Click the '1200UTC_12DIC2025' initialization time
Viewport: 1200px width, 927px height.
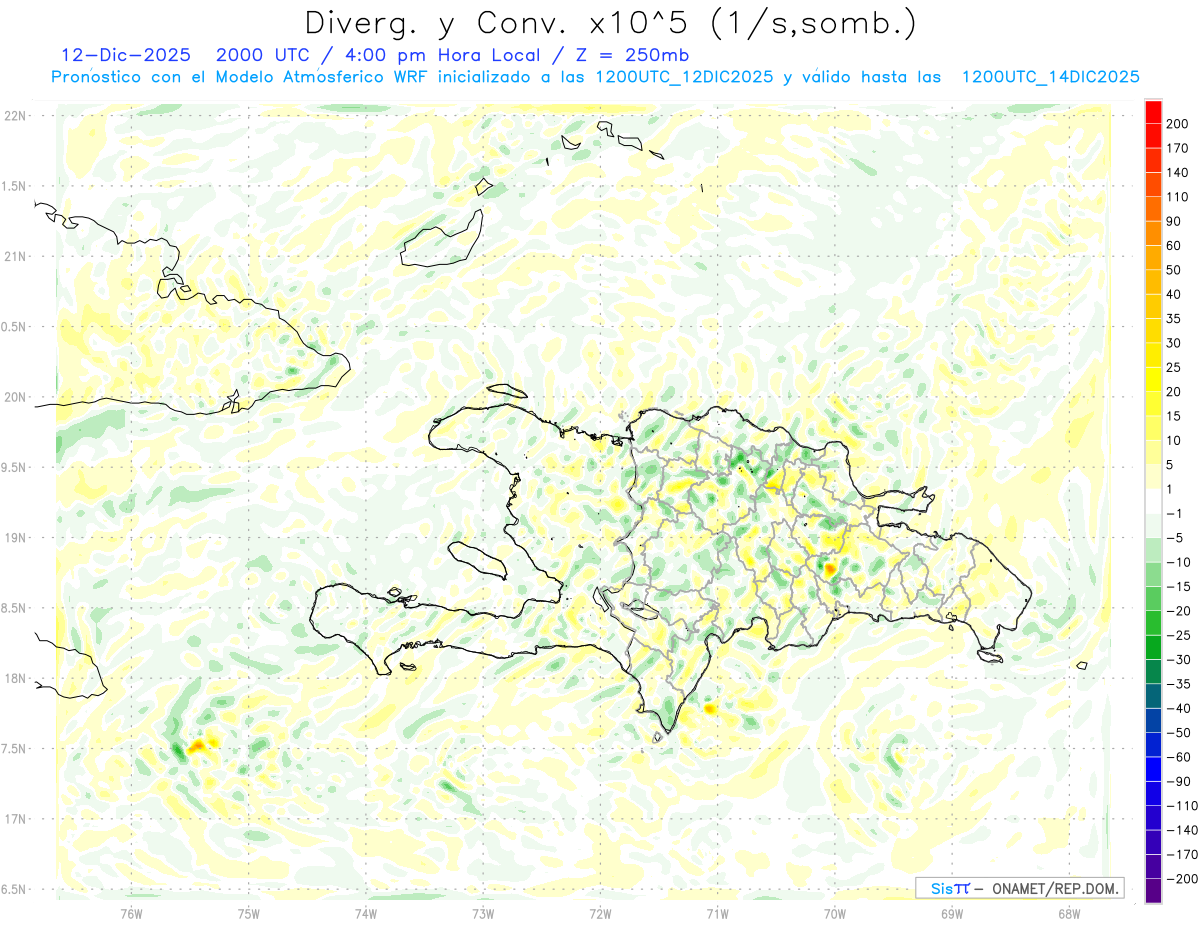click(684, 77)
